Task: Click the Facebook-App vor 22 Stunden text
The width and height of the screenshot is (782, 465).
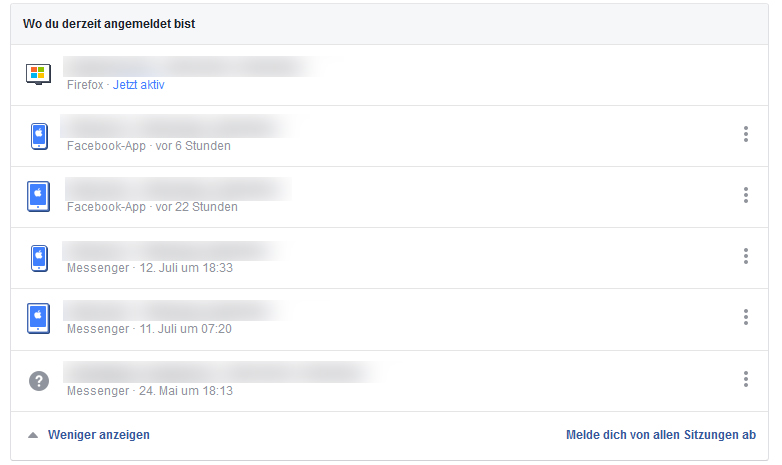Action: 152,207
